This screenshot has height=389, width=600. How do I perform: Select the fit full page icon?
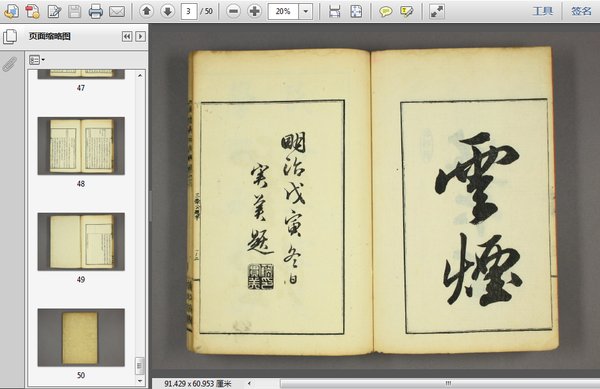[356, 11]
